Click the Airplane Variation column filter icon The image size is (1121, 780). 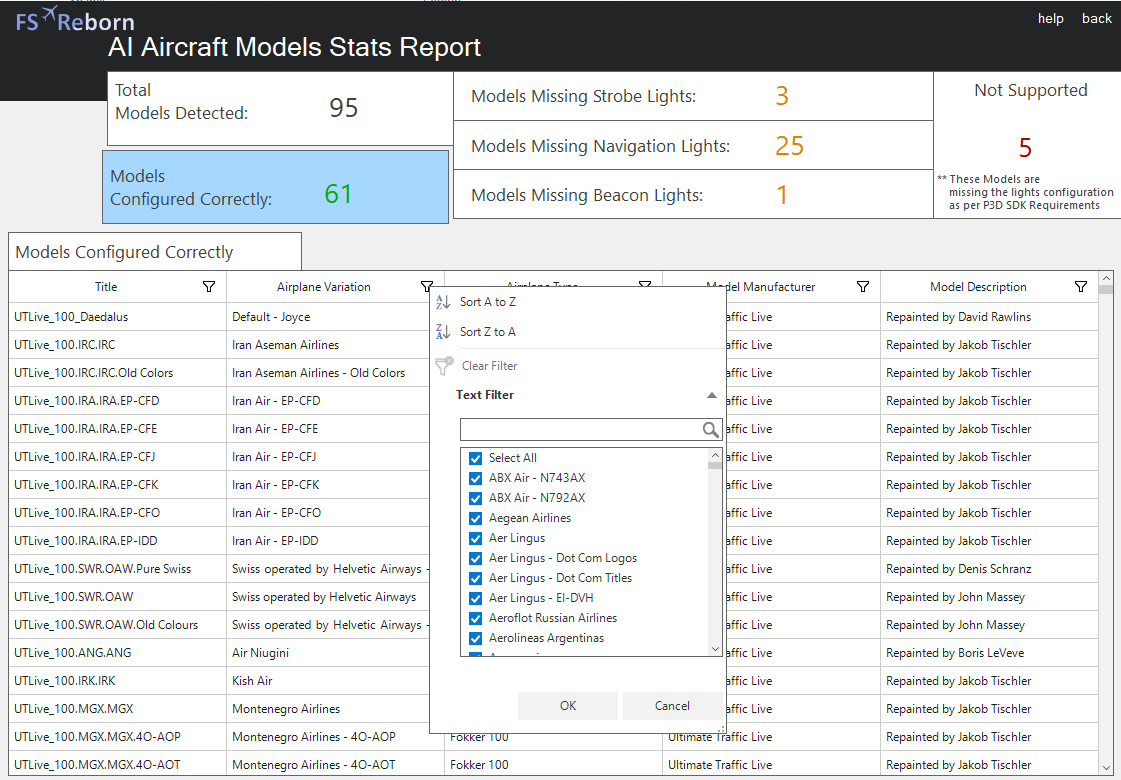click(x=427, y=287)
